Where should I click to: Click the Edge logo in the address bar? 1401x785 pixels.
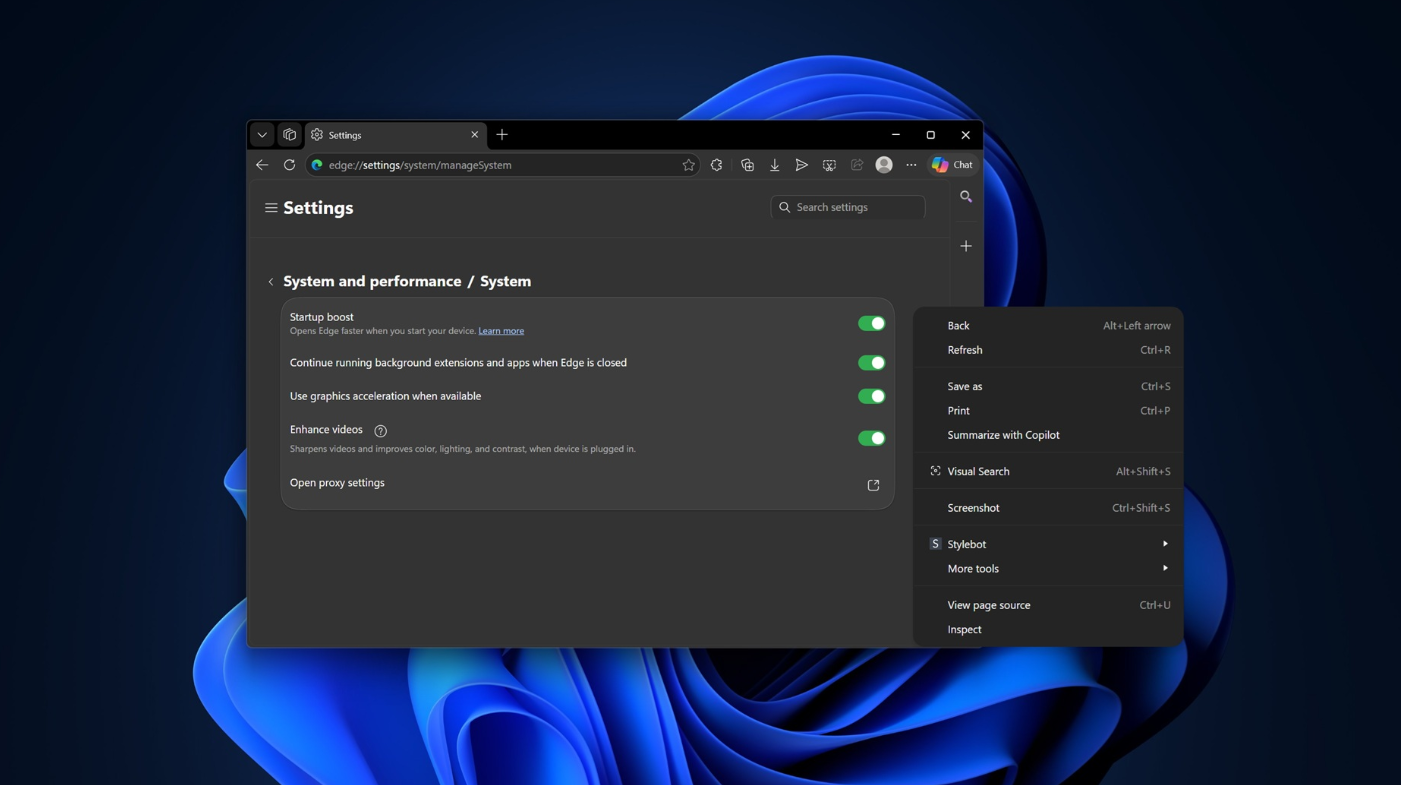[x=317, y=165]
